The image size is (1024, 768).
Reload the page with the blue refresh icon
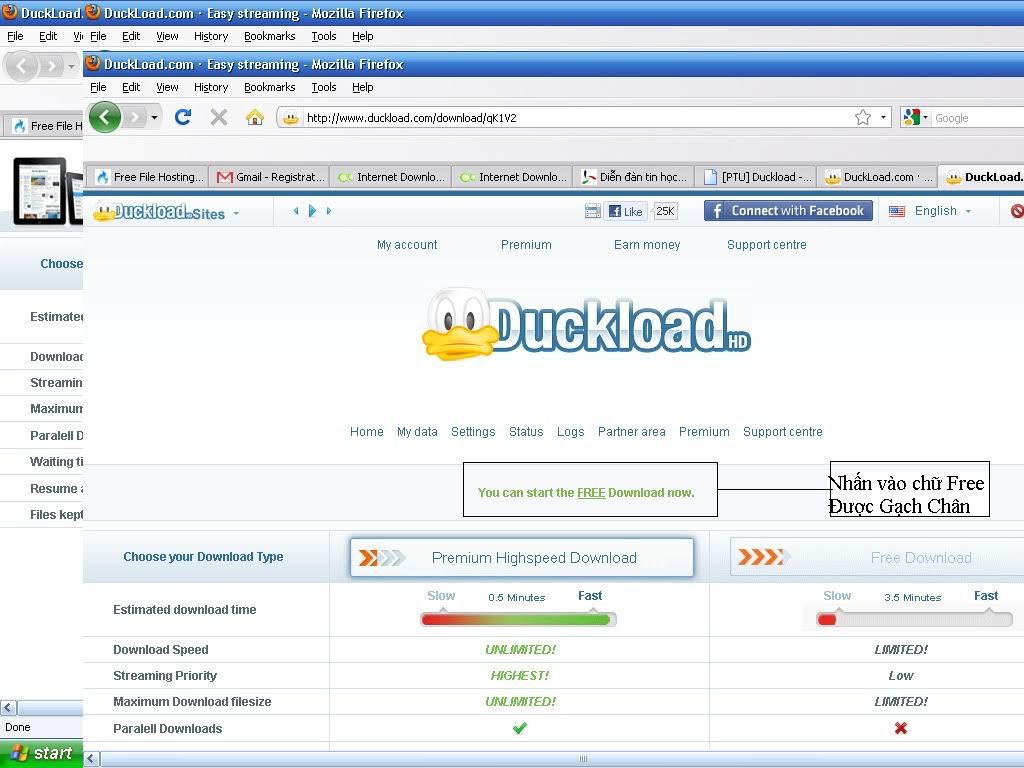[183, 118]
